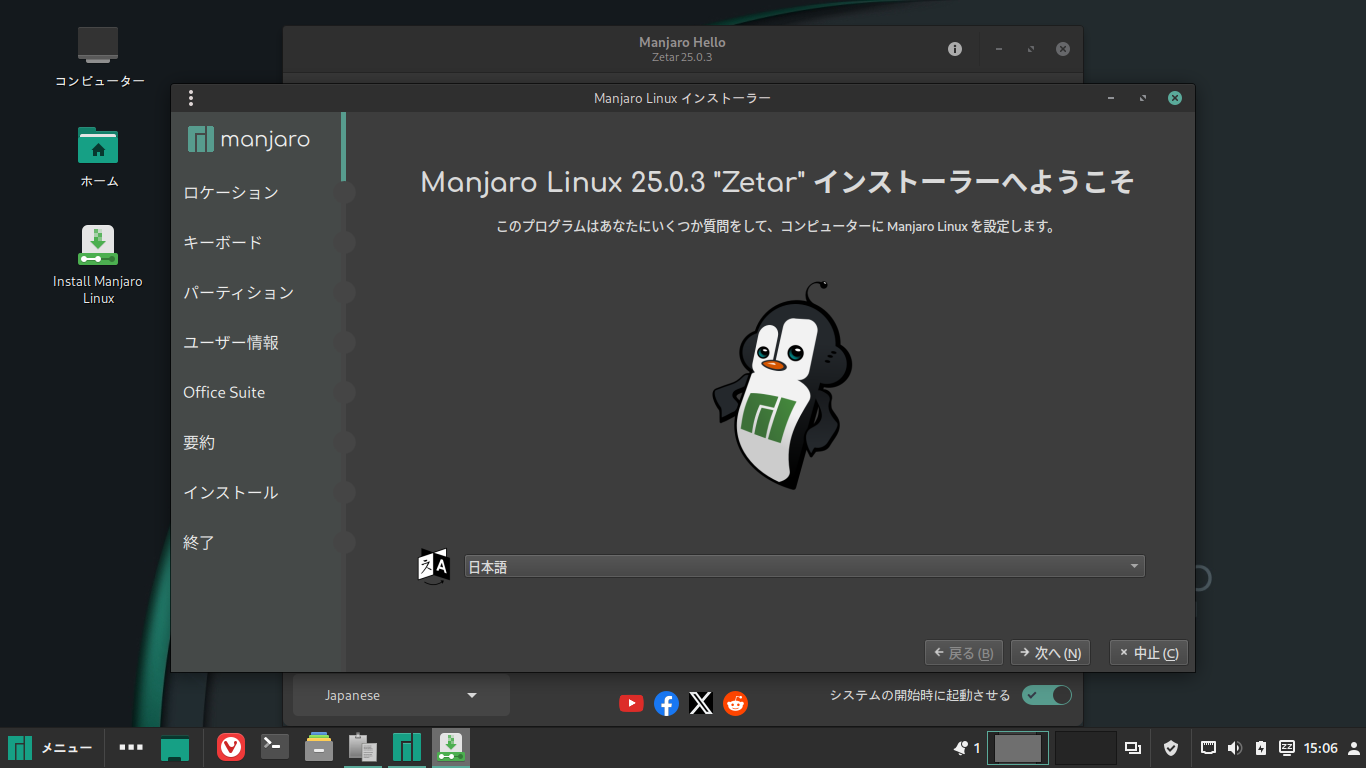
Task: Expand the 日本語 installer language dropdown
Action: point(805,567)
